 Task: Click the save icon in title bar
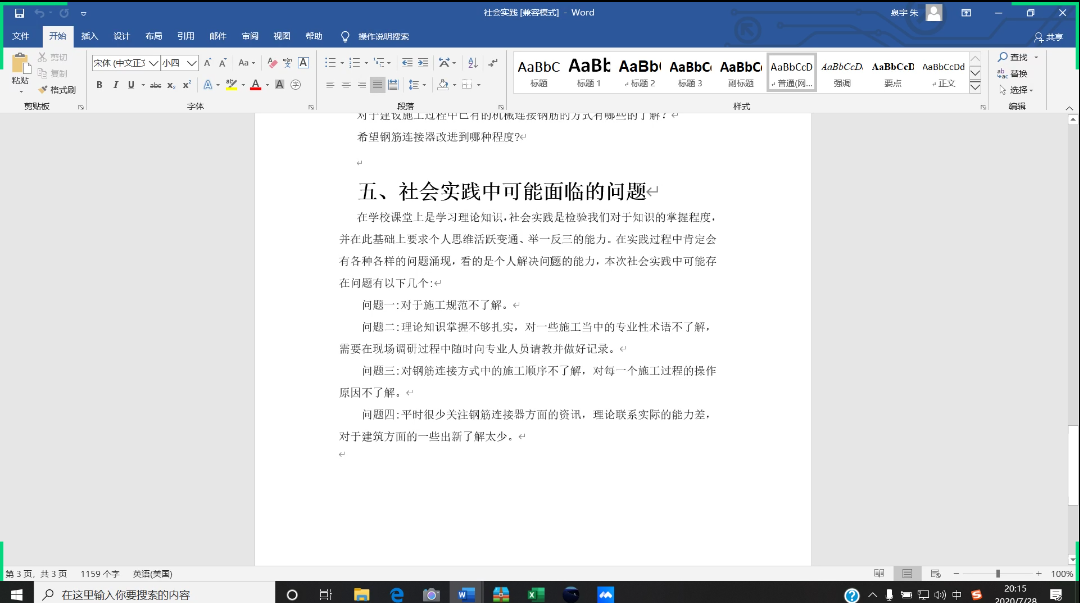click(19, 13)
